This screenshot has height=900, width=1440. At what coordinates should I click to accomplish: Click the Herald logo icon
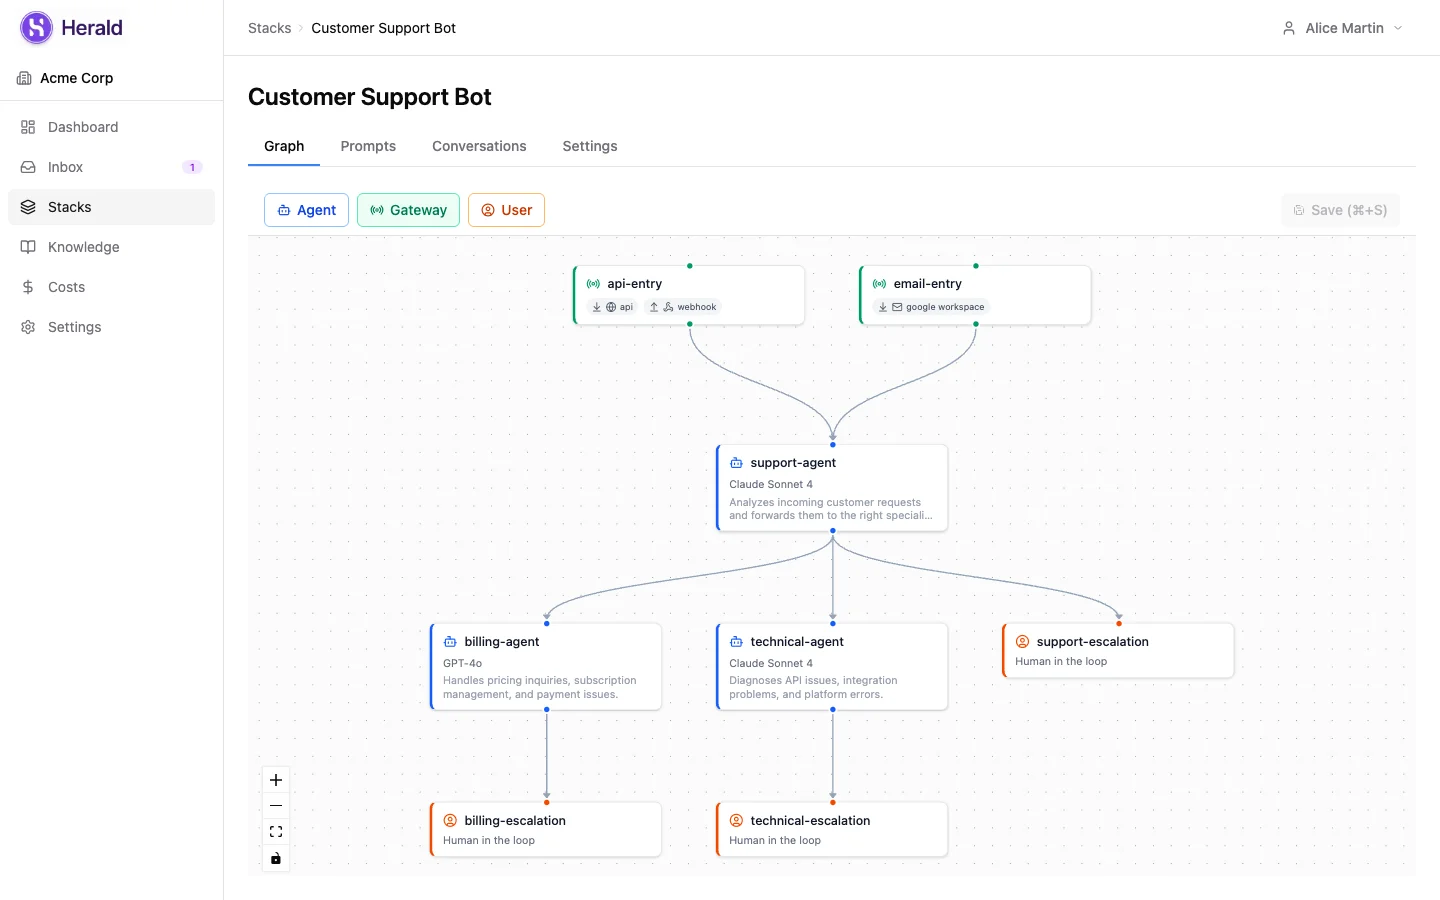point(37,28)
